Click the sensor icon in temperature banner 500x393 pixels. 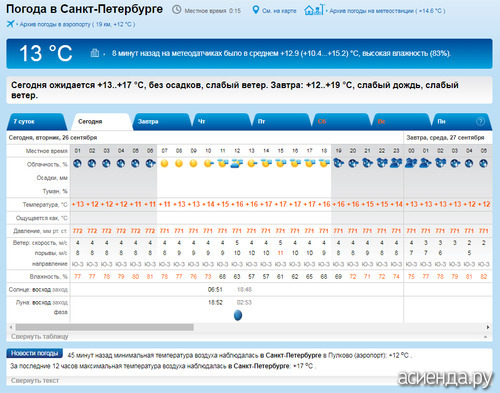point(95,53)
